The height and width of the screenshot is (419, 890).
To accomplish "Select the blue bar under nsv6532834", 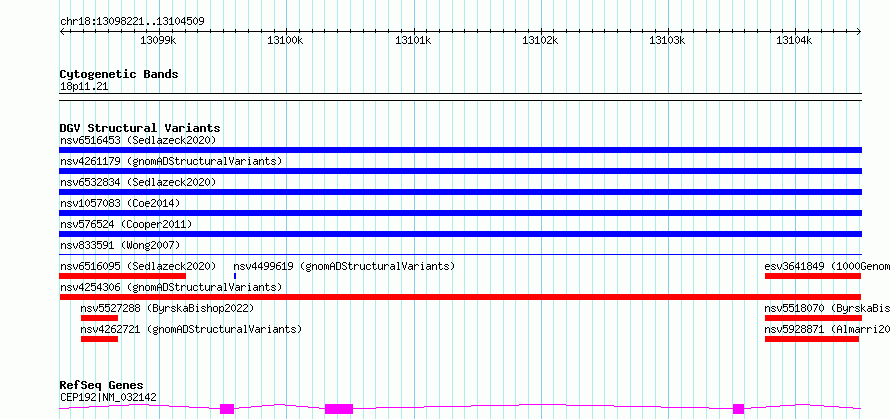I will point(460,192).
